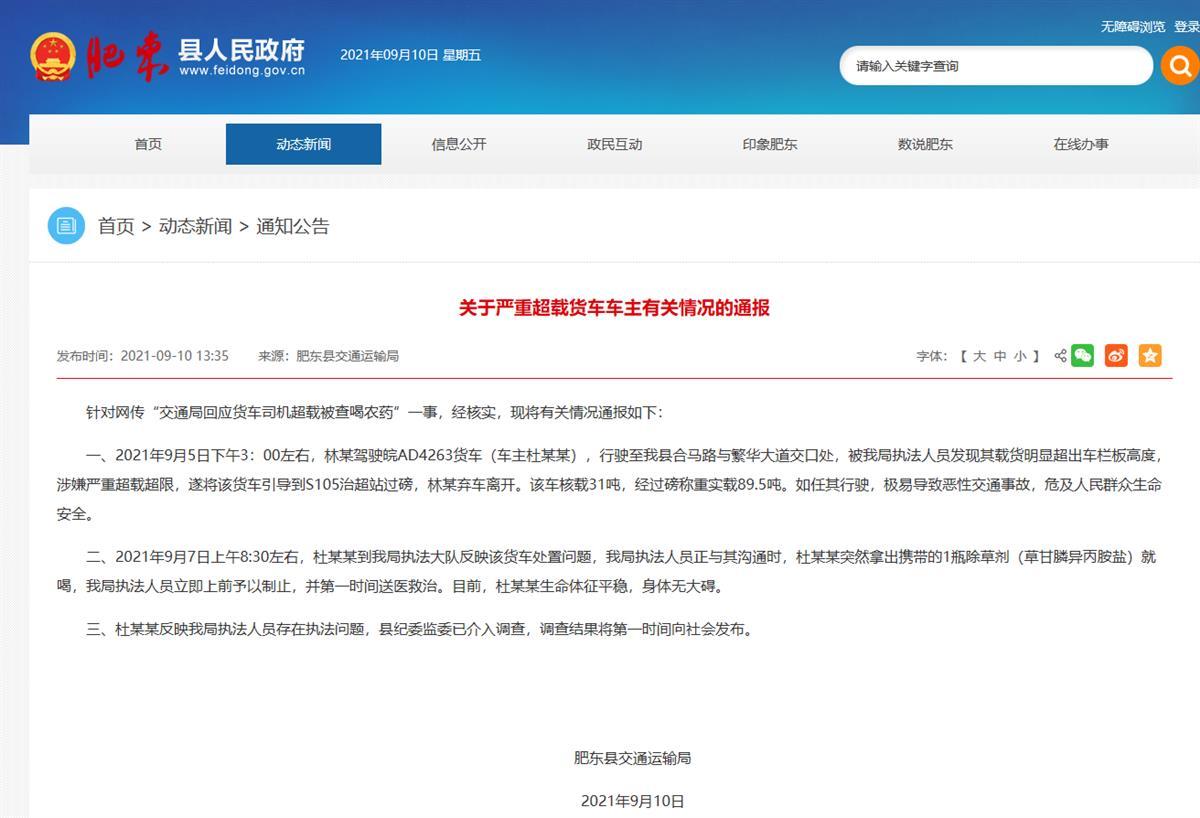Click the share symbol icon

pyautogui.click(x=1060, y=356)
